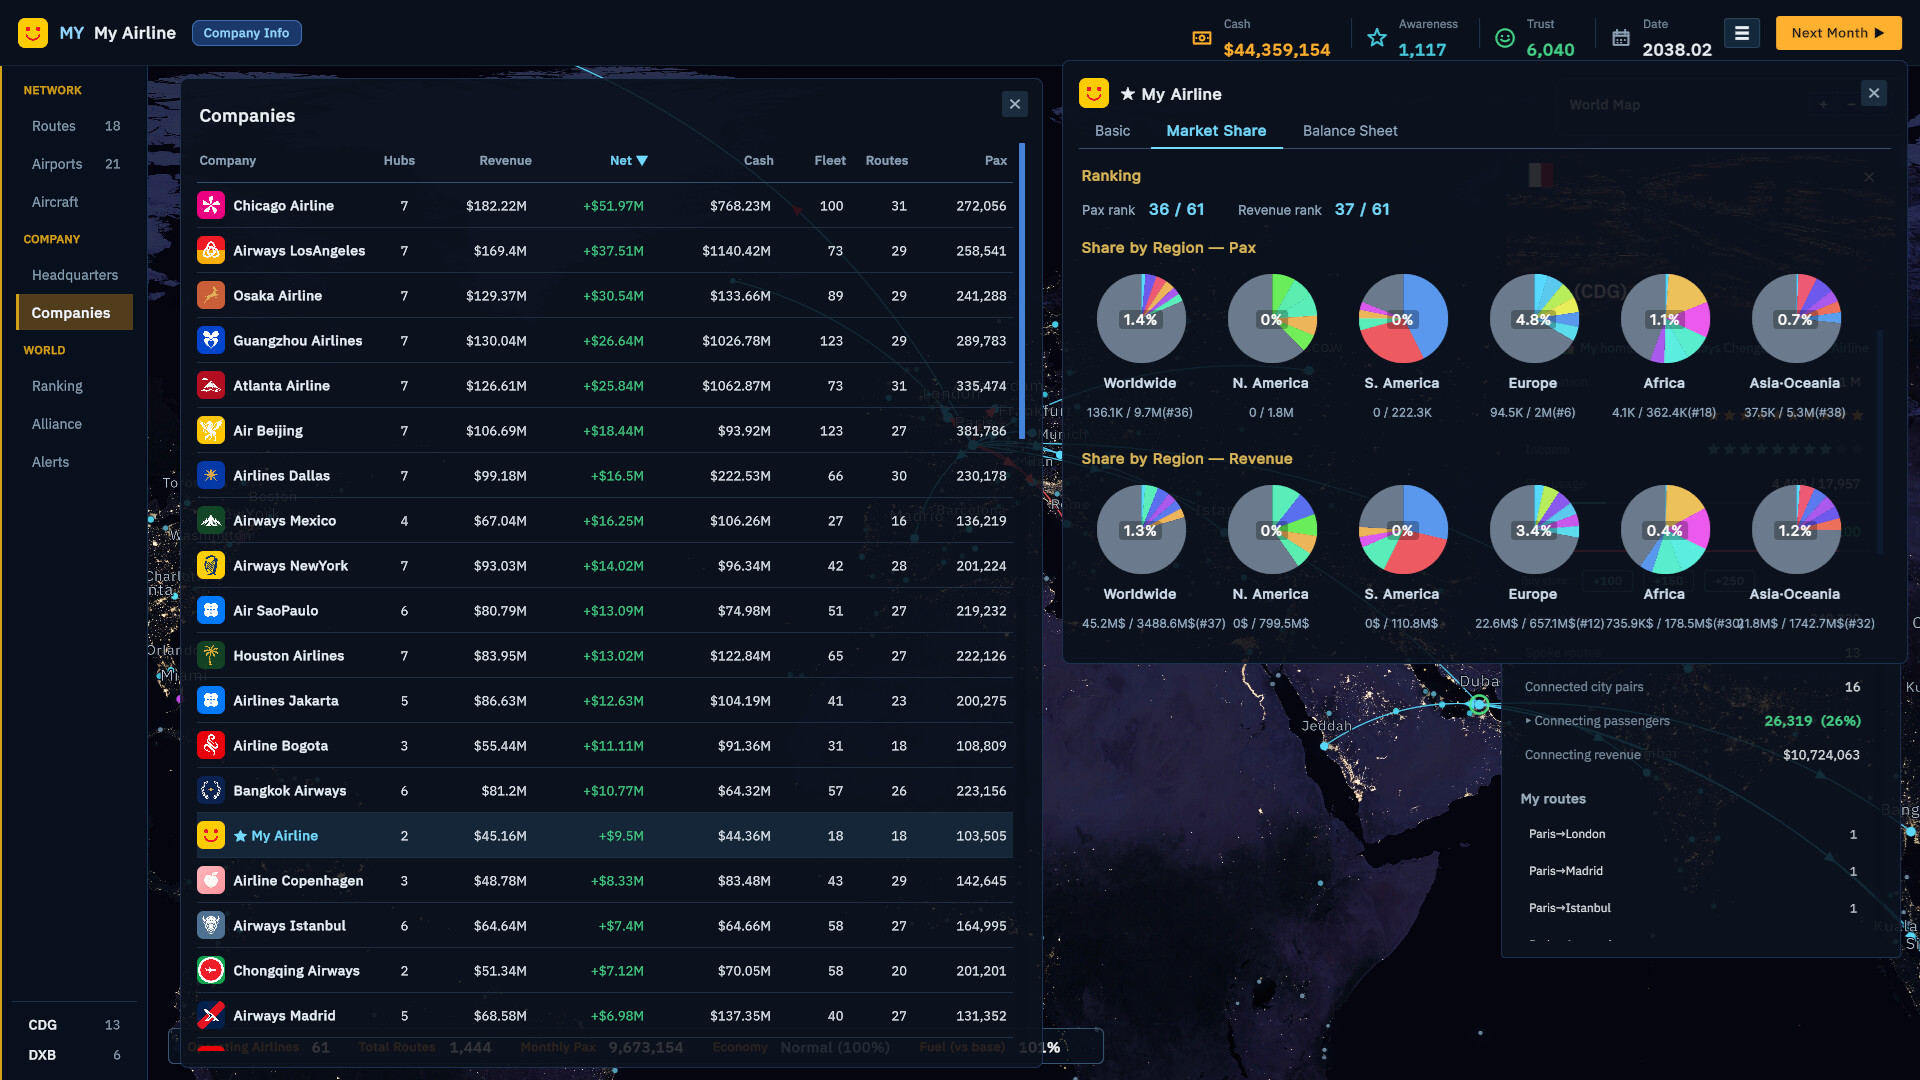Open the hamburger menu icon

(x=1741, y=33)
